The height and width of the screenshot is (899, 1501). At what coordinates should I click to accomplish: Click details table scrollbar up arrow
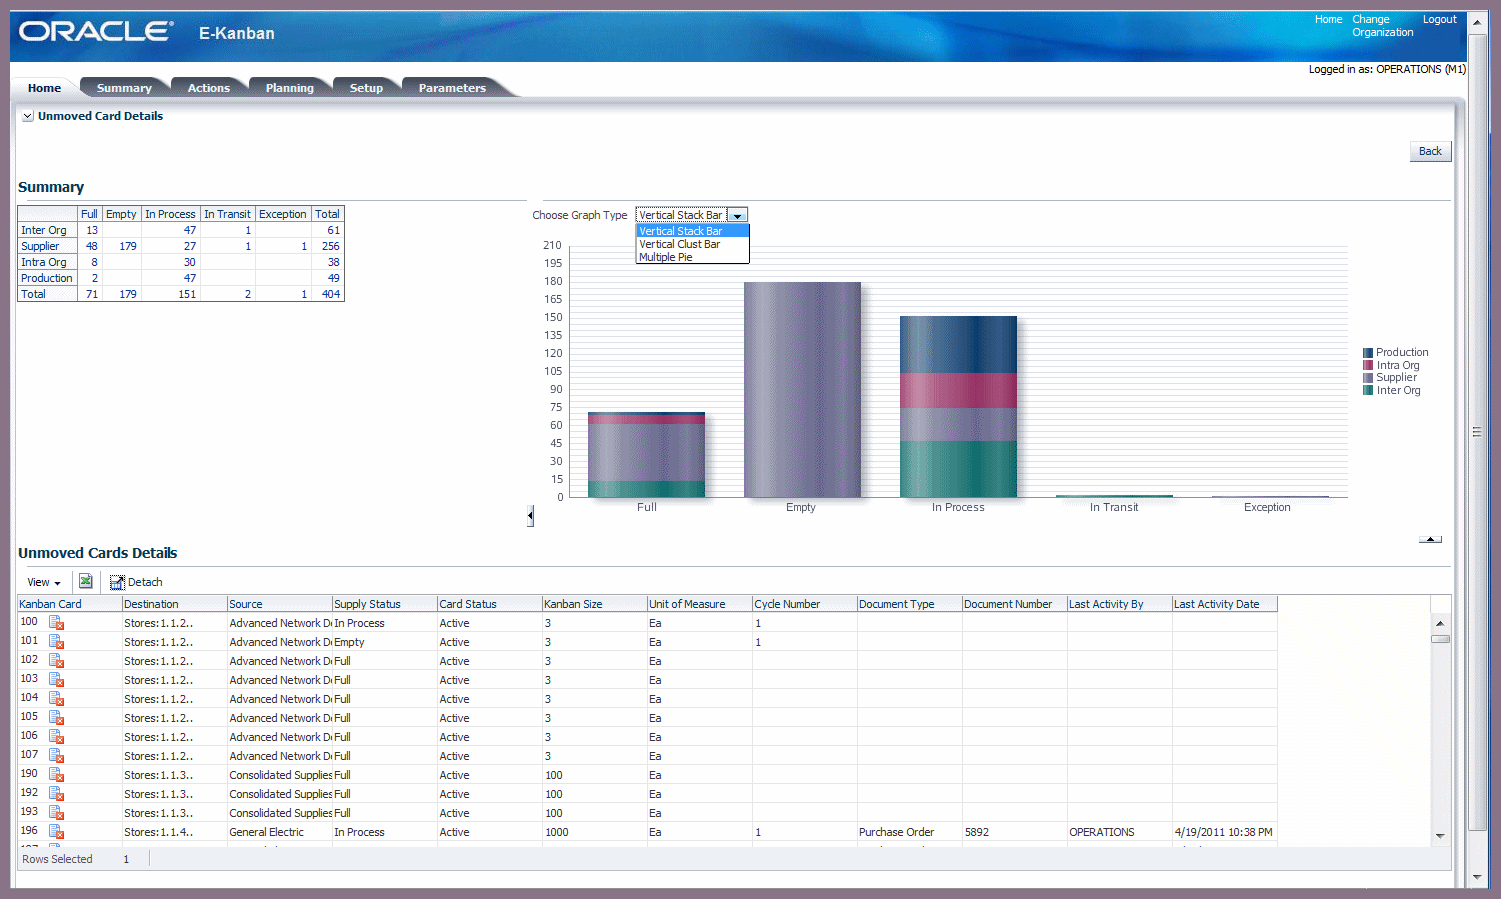point(1440,622)
